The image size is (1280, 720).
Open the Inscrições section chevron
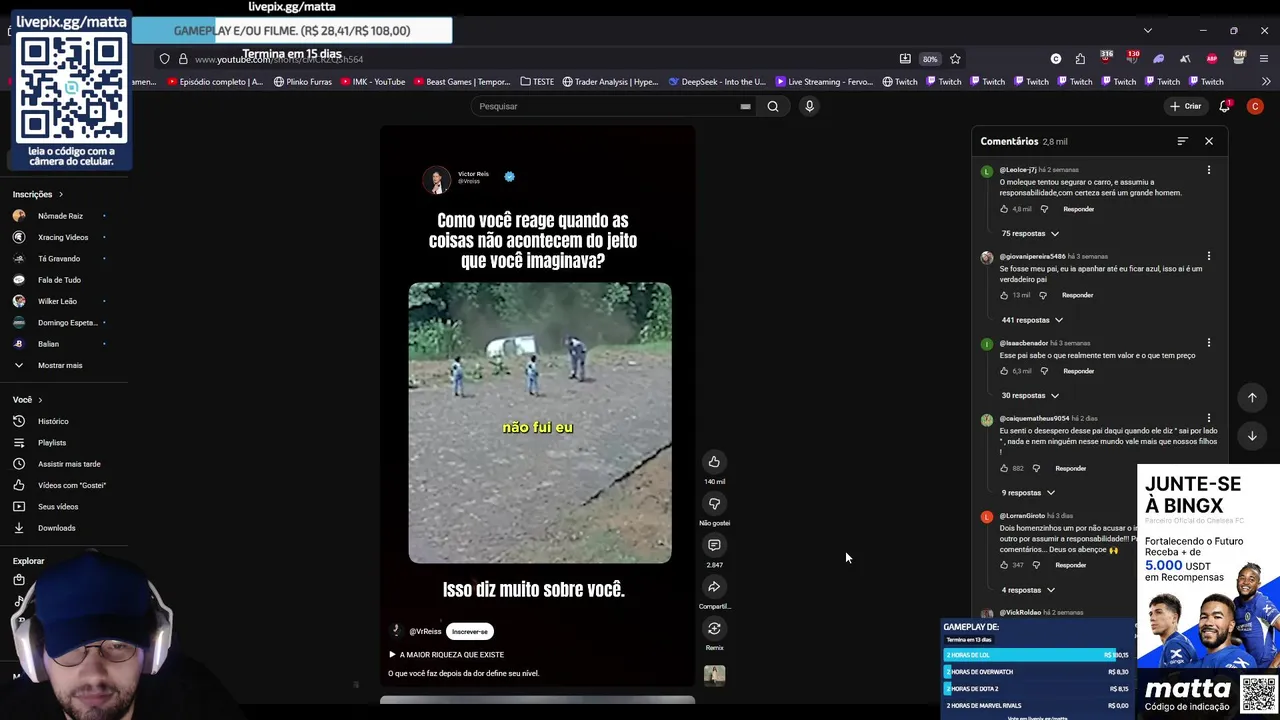tap(61, 194)
